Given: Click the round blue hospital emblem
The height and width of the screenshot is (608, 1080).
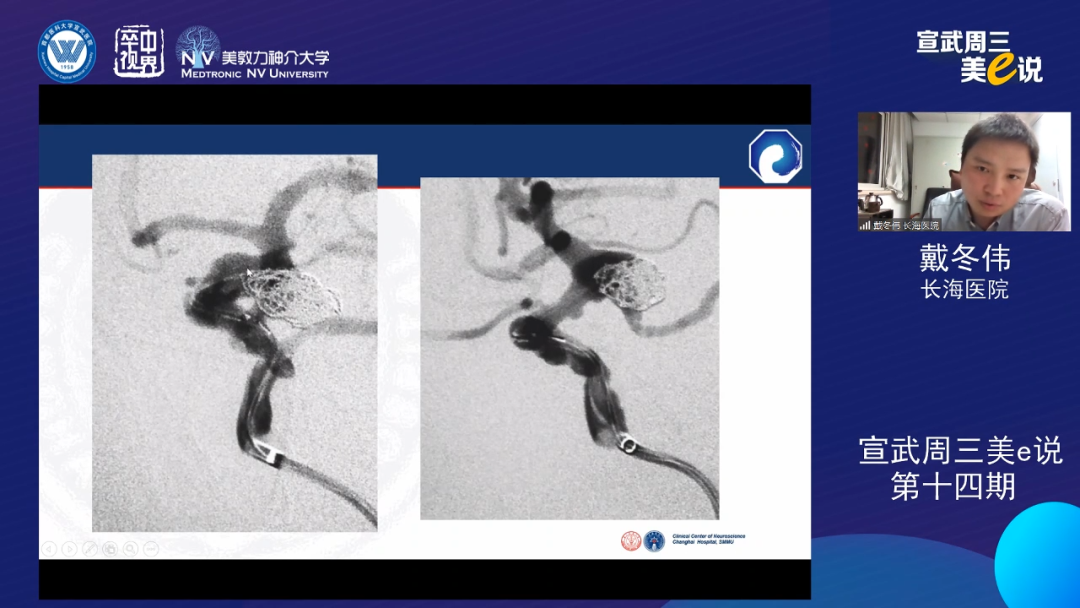Looking at the screenshot, I should [67, 52].
